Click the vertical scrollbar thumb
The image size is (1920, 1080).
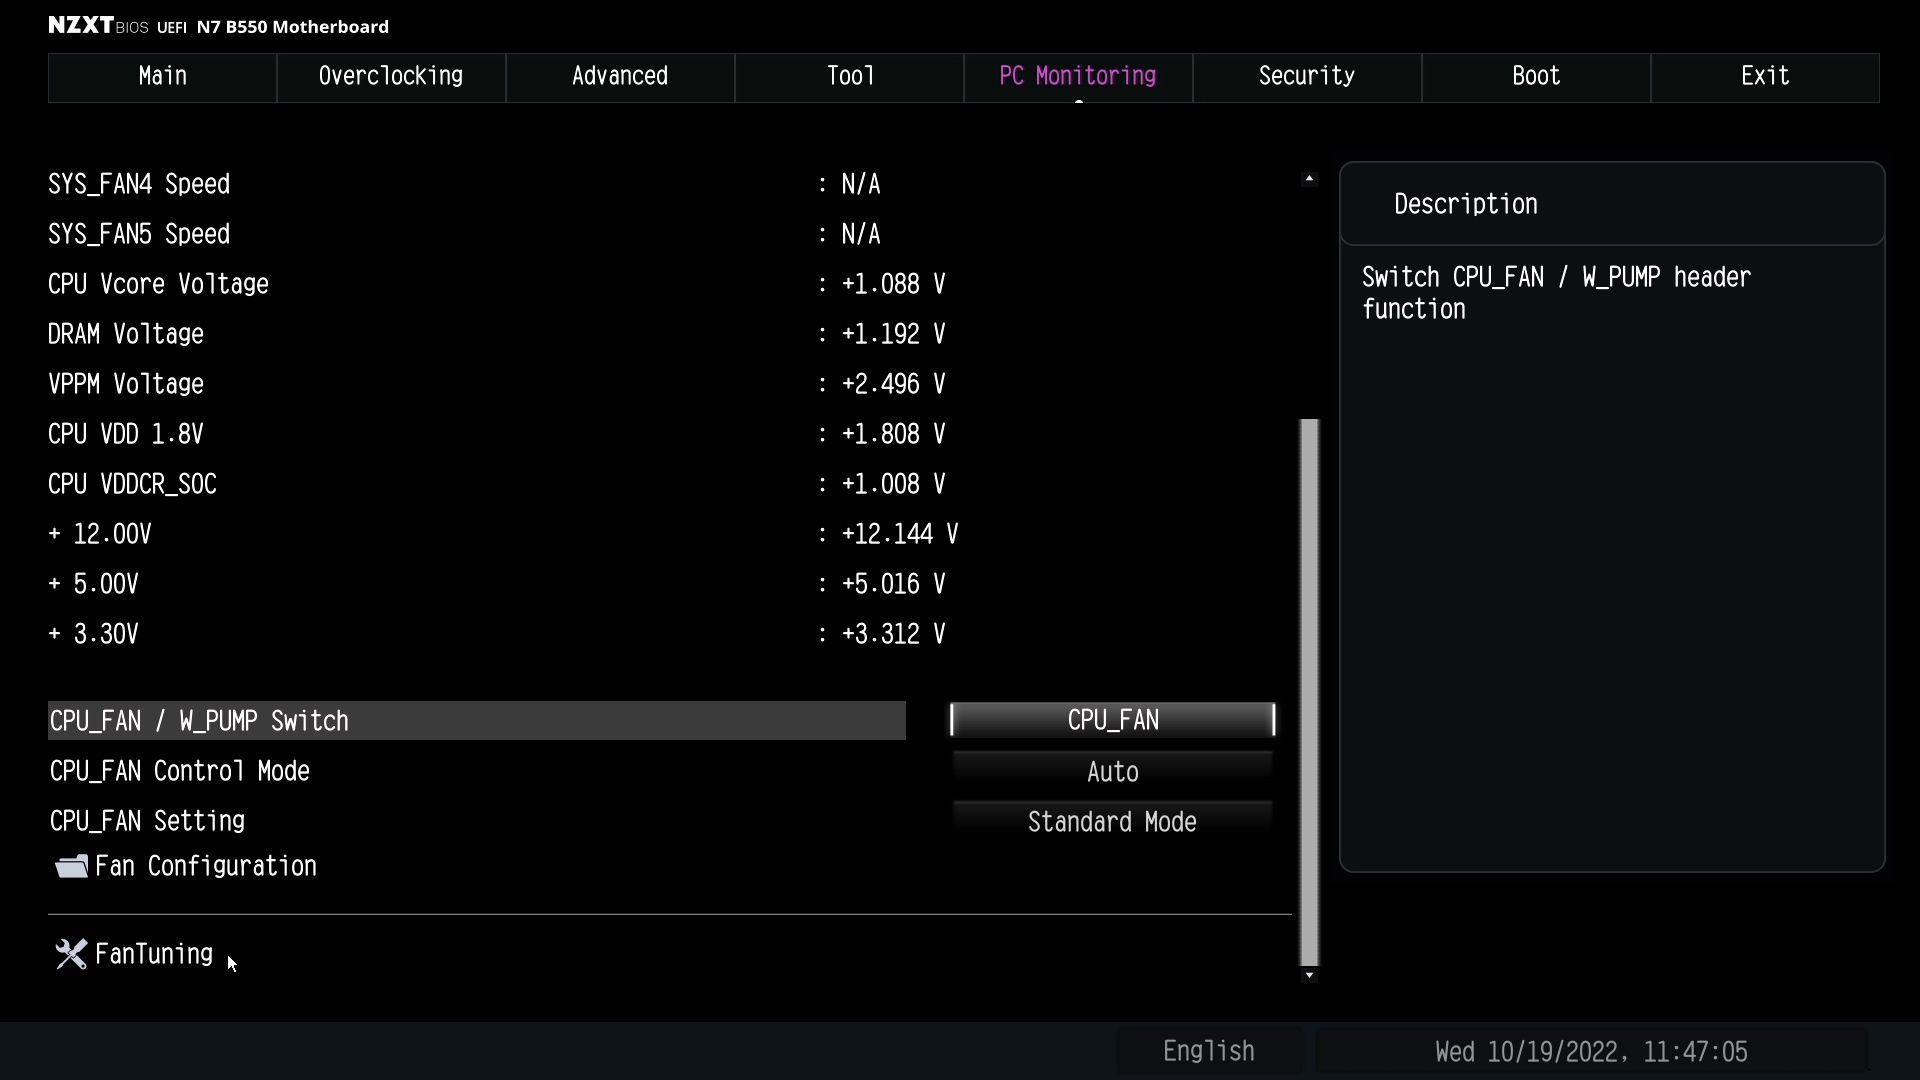pyautogui.click(x=1309, y=692)
